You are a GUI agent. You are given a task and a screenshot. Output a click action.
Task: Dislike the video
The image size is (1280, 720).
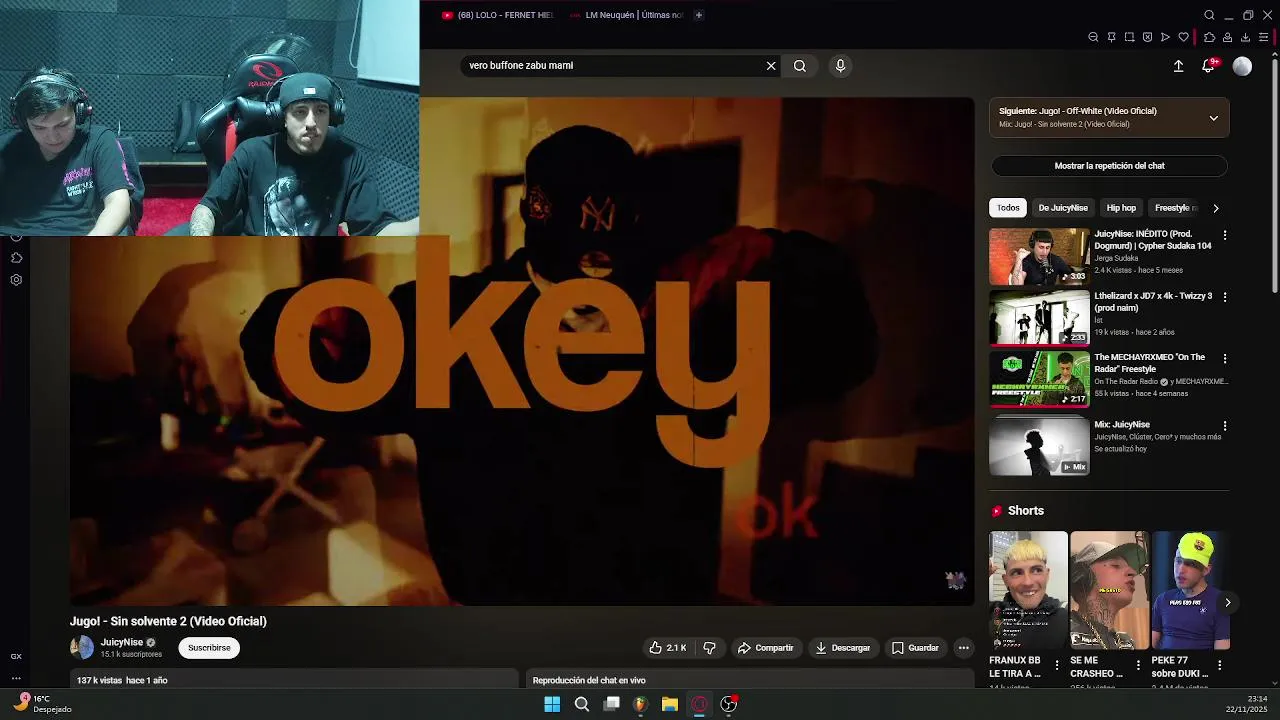709,648
